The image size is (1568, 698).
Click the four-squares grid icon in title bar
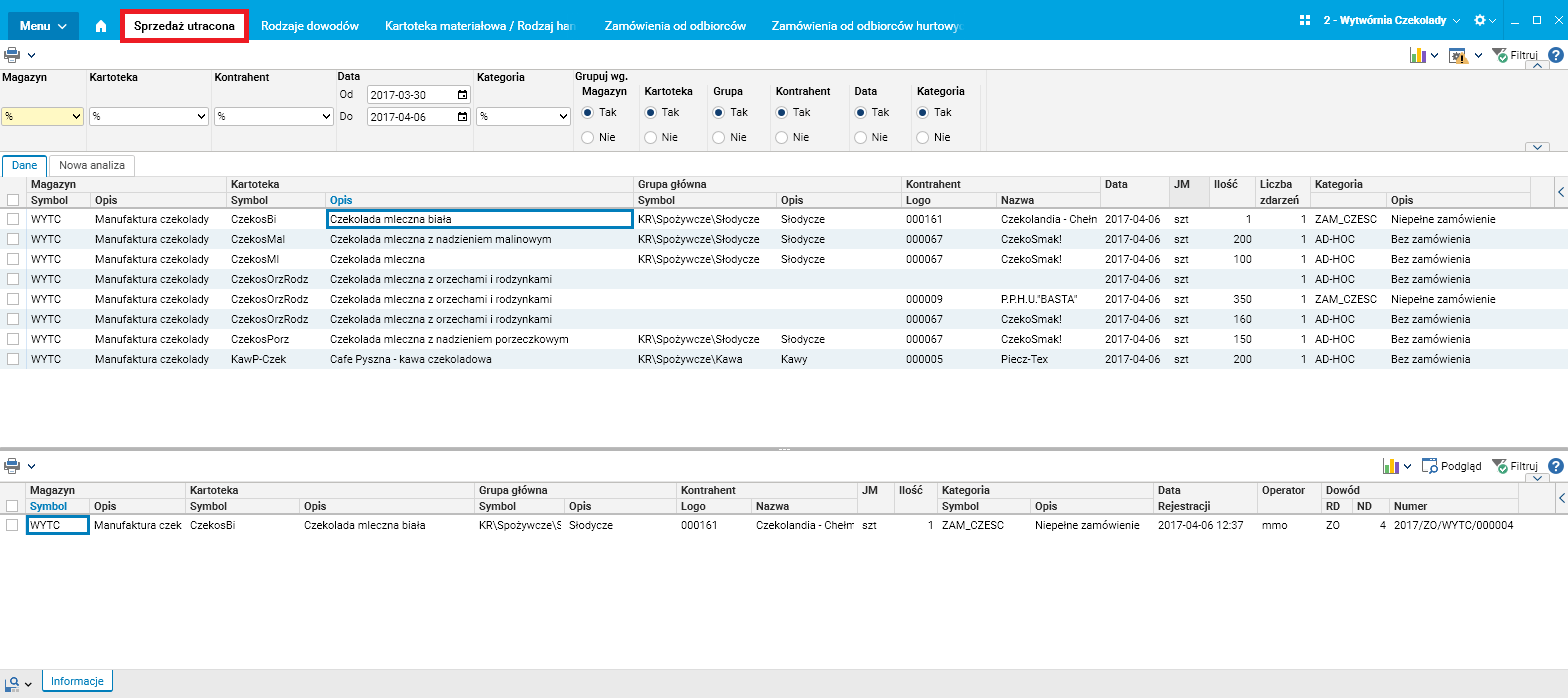coord(1304,20)
